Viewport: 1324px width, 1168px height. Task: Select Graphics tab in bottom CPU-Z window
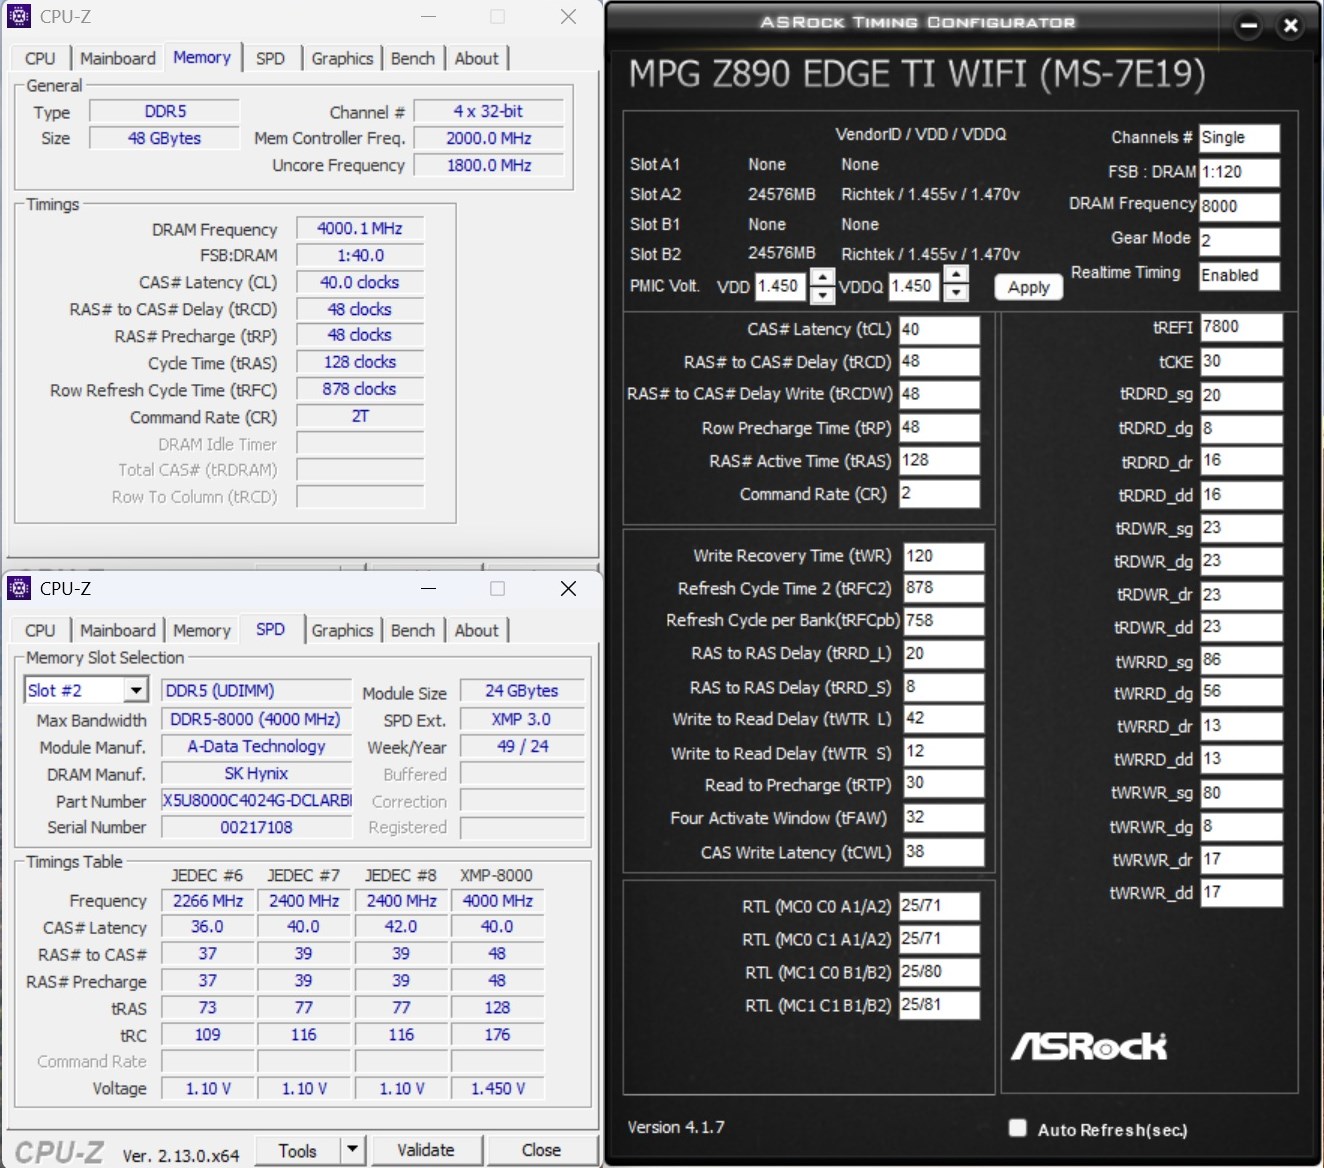(x=342, y=630)
